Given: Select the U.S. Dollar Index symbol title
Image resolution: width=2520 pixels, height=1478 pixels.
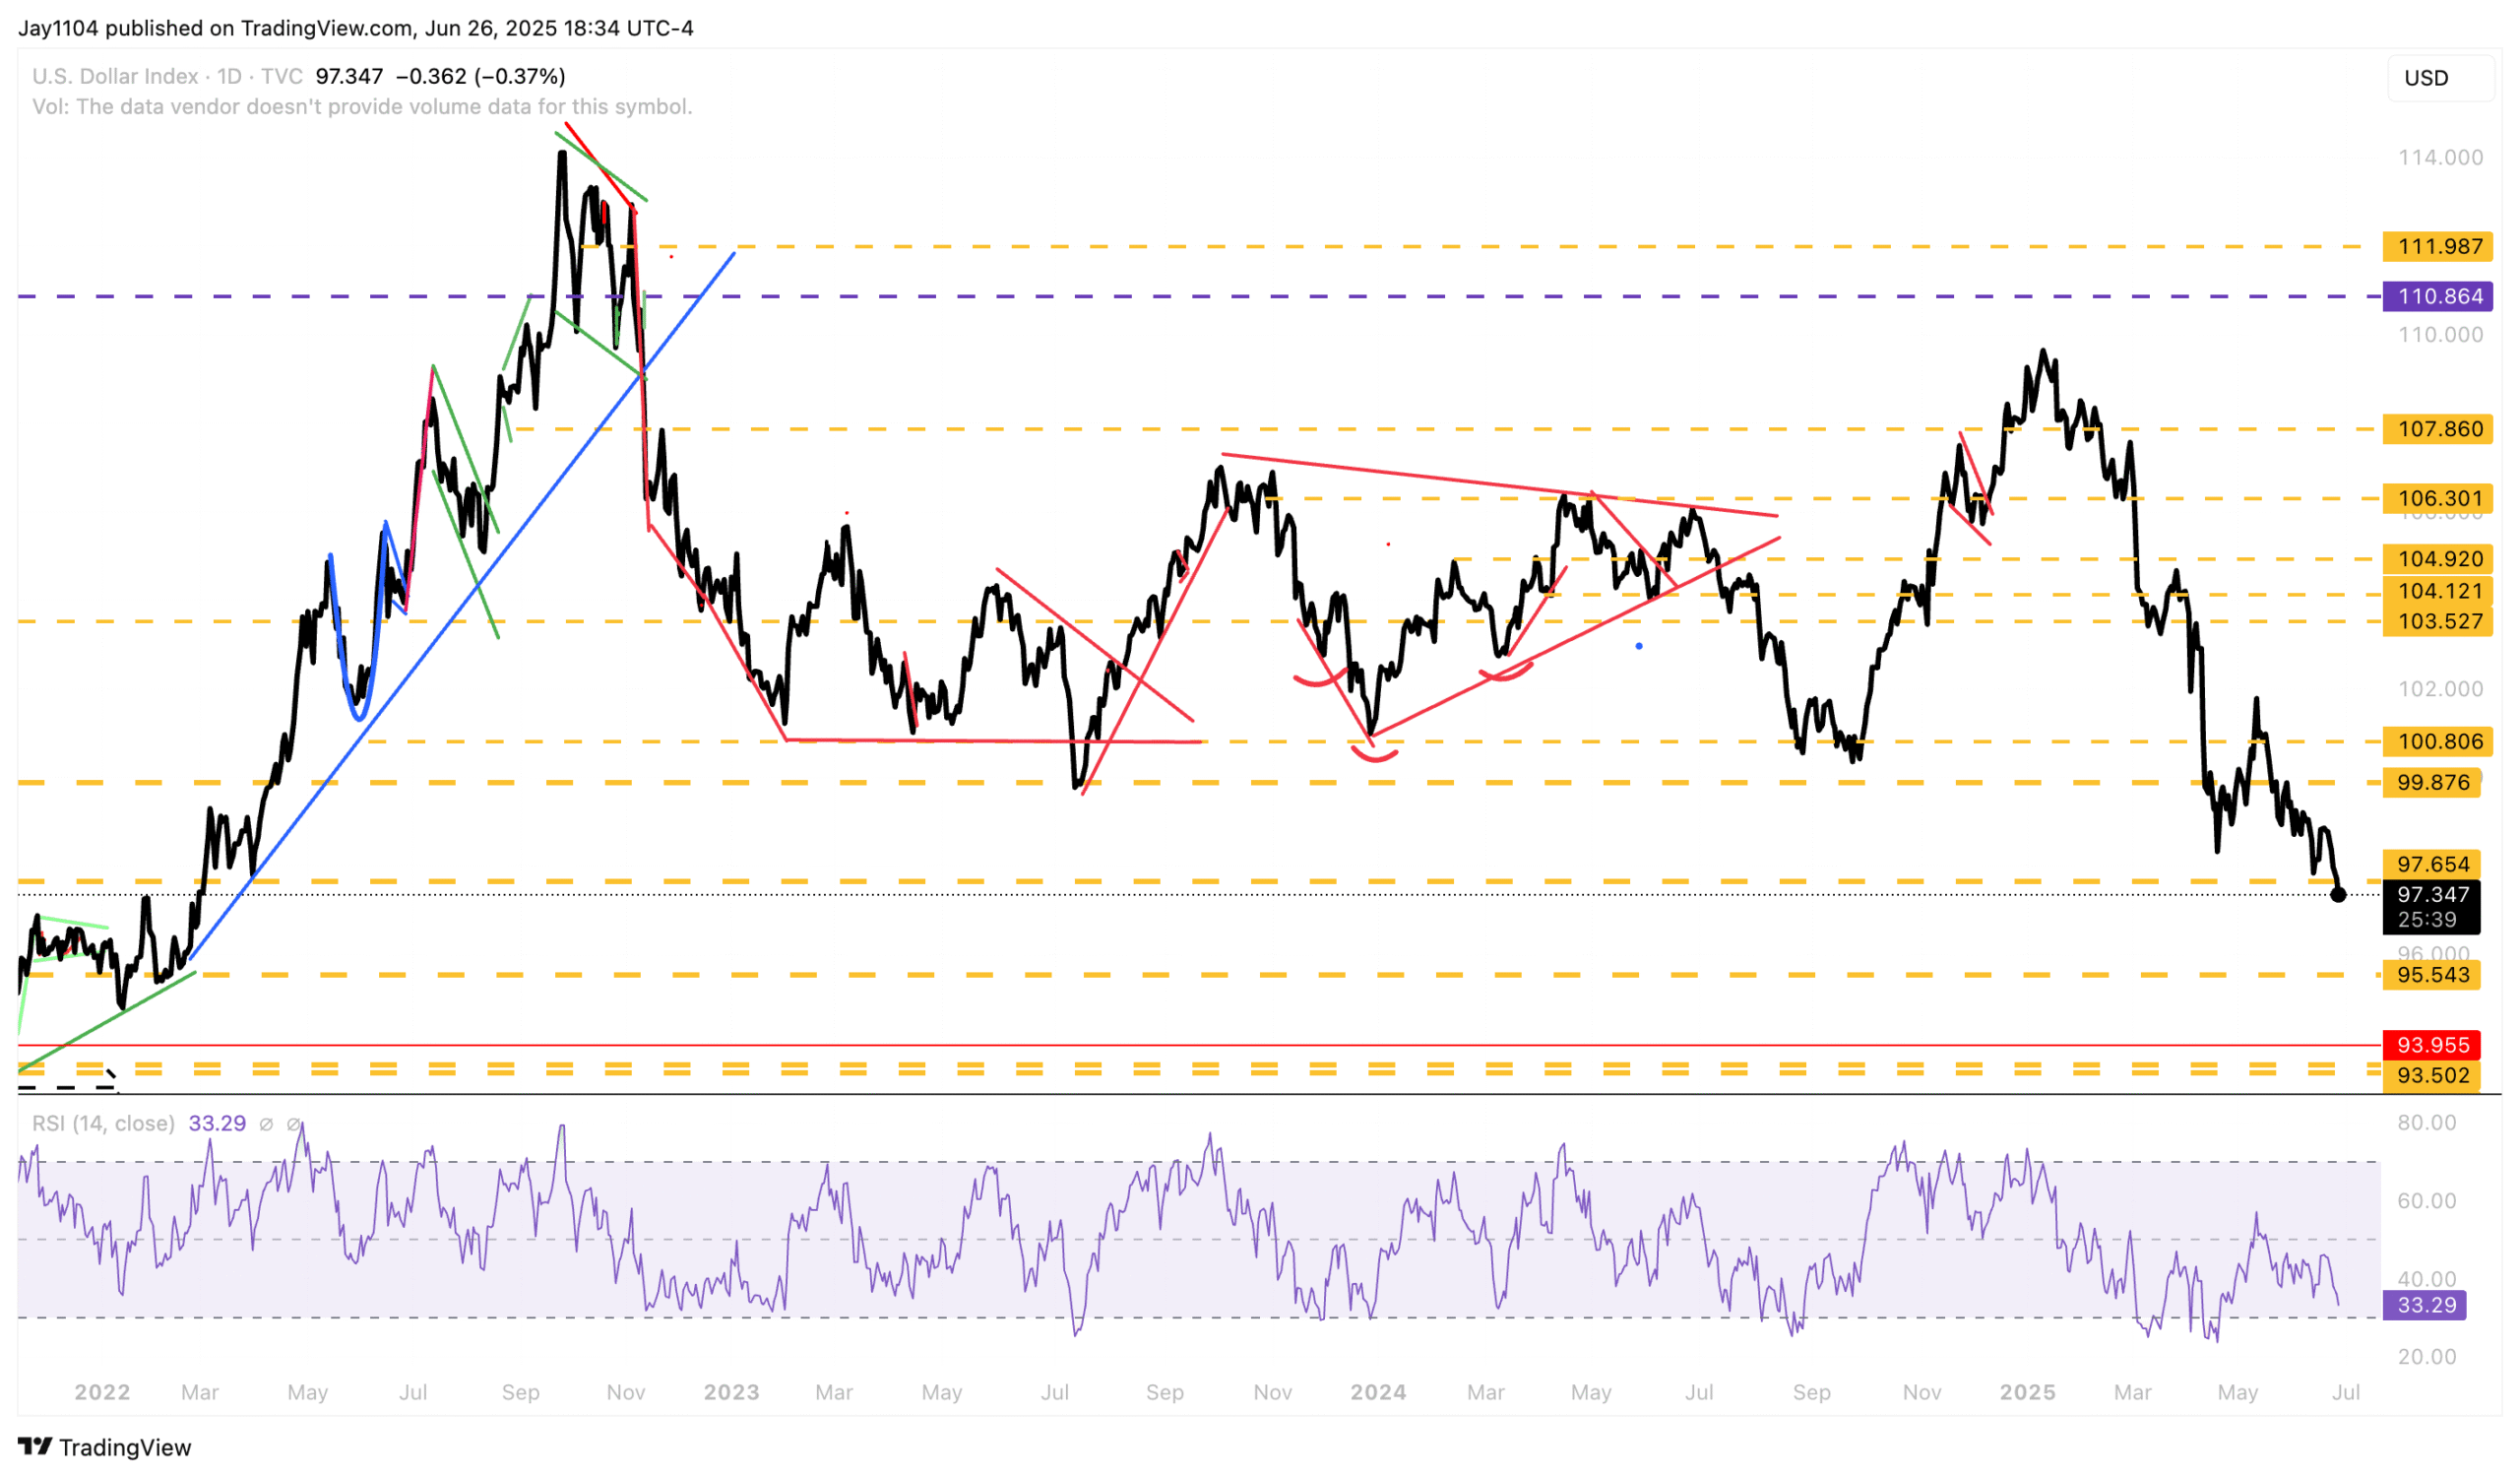Looking at the screenshot, I should pyautogui.click(x=115, y=76).
